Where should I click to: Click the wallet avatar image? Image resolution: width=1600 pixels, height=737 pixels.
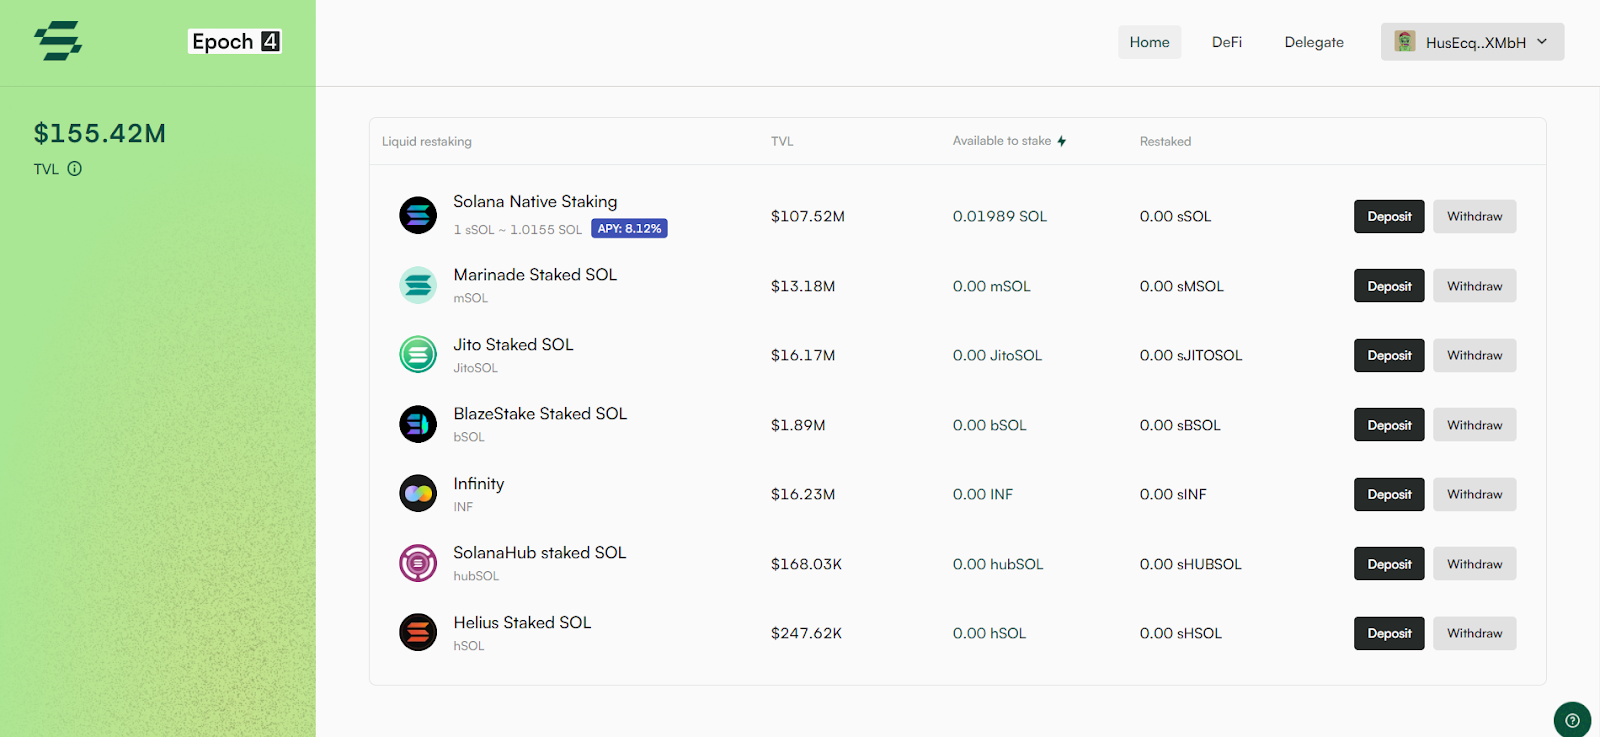coord(1405,42)
